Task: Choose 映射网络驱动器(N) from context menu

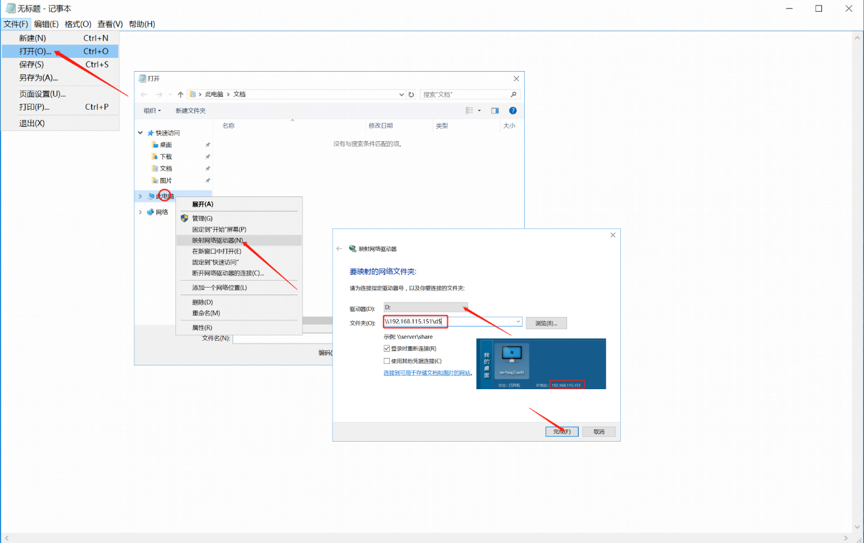Action: tap(217, 240)
